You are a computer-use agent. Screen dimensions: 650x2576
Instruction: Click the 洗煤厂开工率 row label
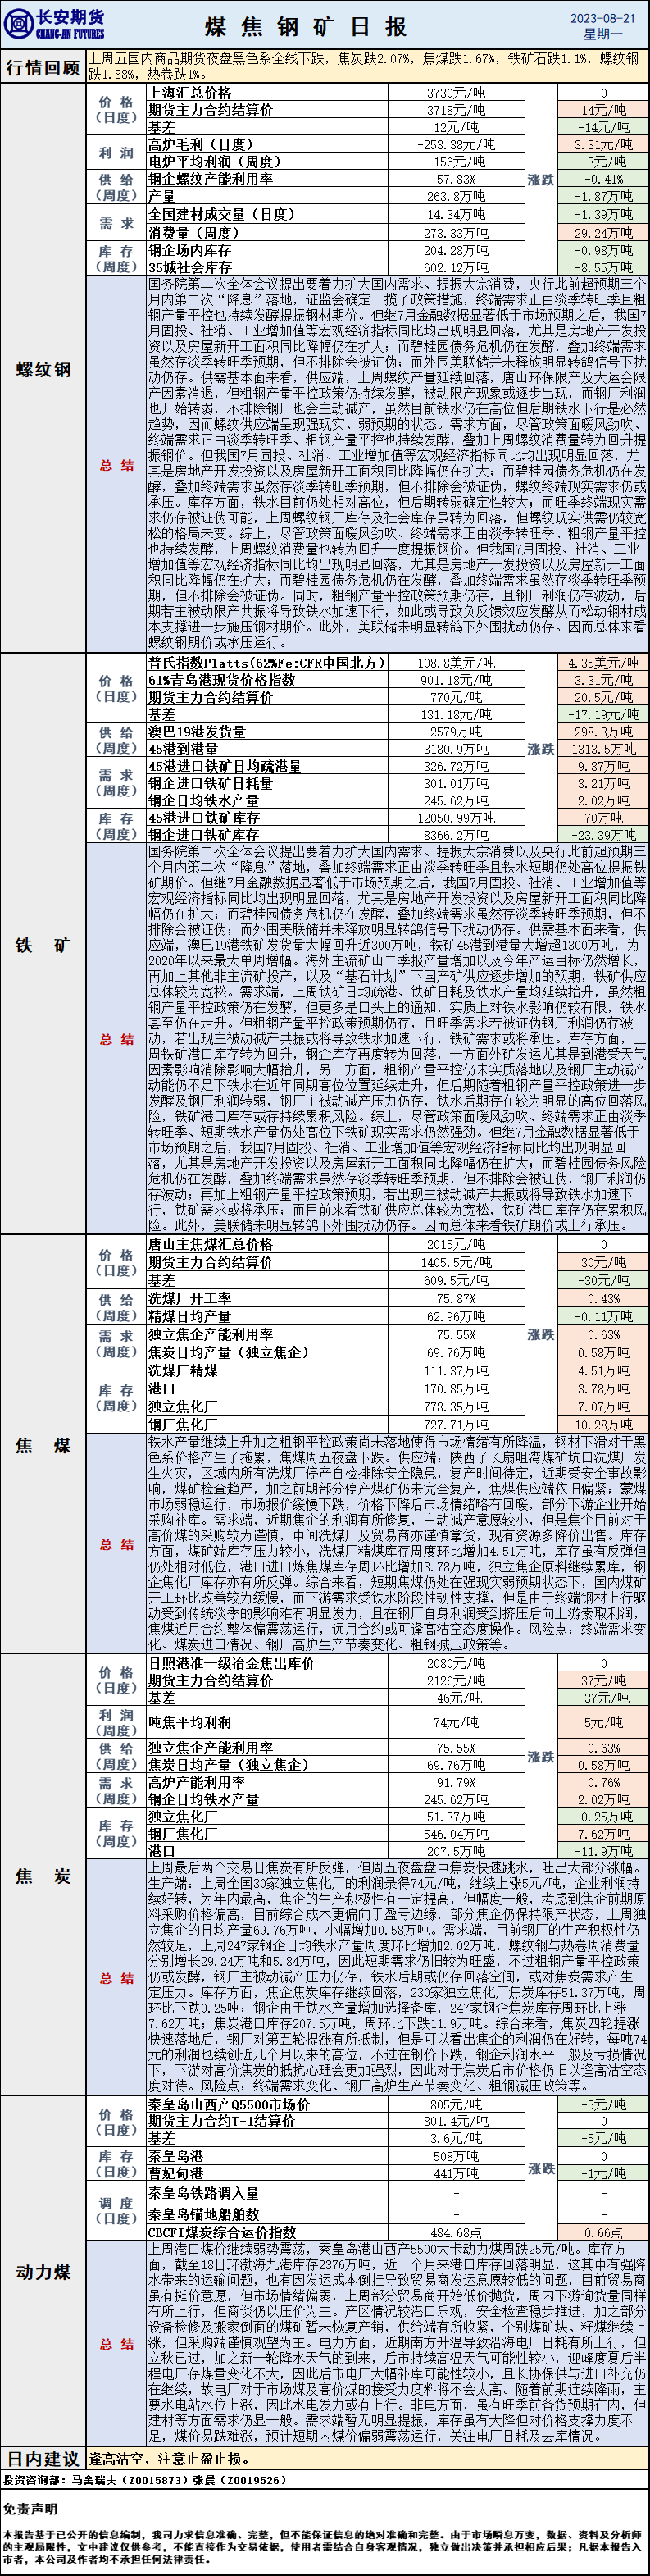[x=189, y=1298]
